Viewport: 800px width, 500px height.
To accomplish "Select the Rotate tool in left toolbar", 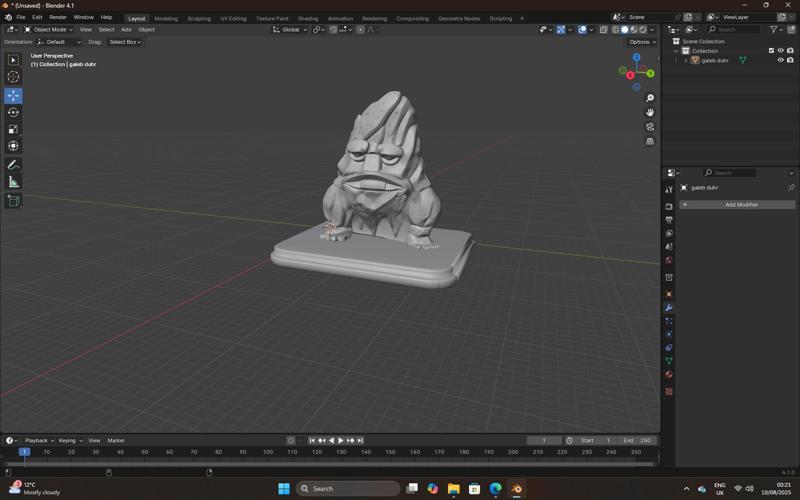I will tap(13, 113).
